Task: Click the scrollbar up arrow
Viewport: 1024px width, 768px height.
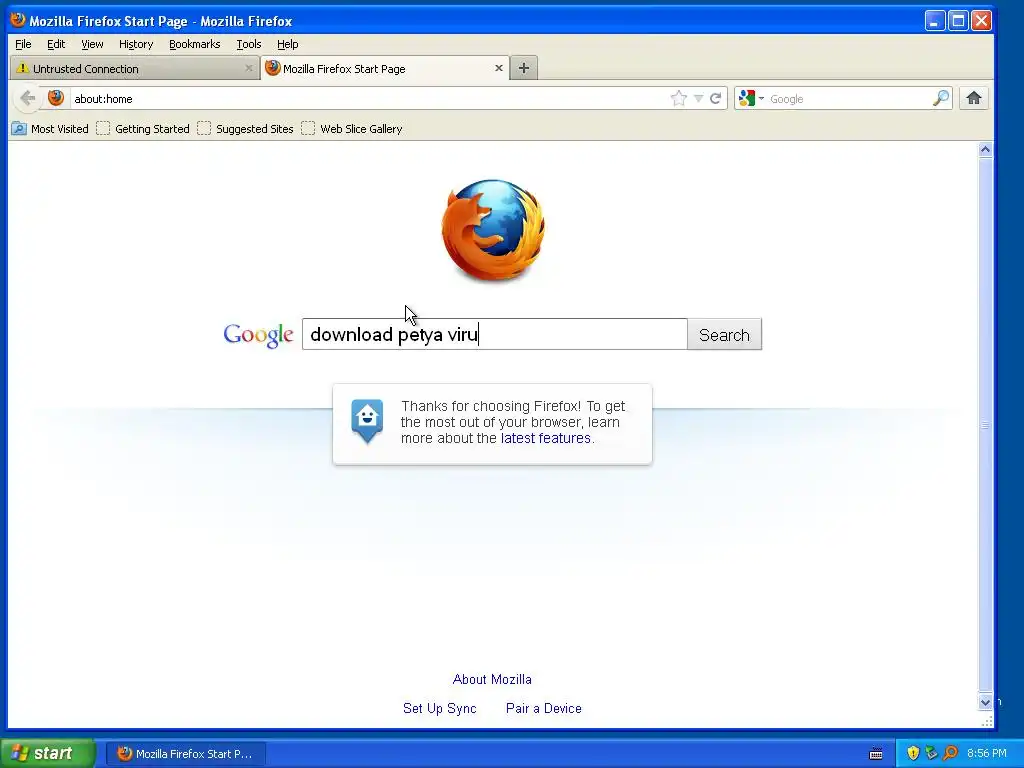Action: [x=985, y=150]
